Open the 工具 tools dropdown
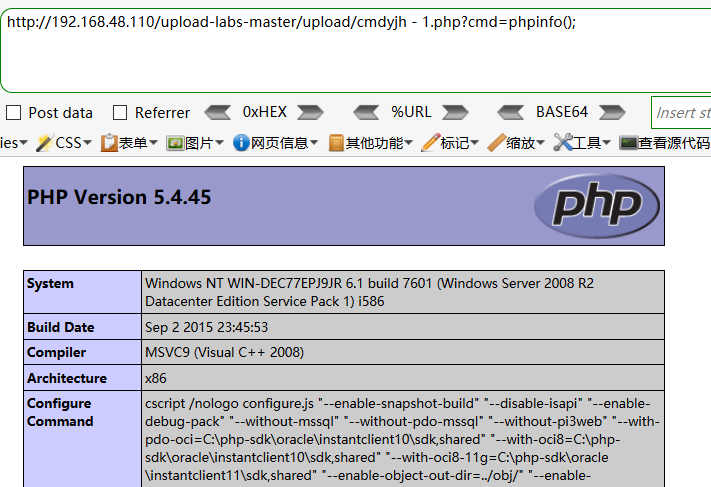The height and width of the screenshot is (487, 711). (582, 143)
